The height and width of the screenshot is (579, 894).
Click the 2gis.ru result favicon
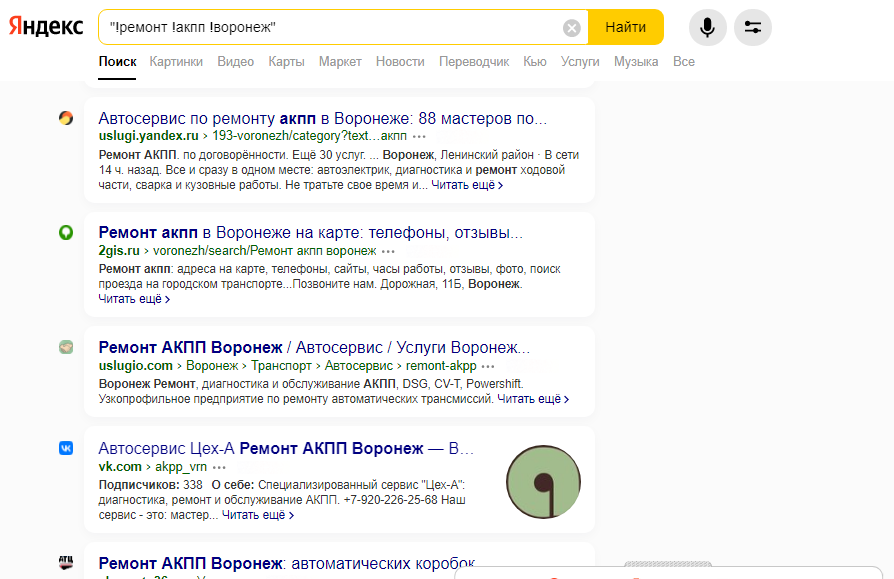(66, 233)
